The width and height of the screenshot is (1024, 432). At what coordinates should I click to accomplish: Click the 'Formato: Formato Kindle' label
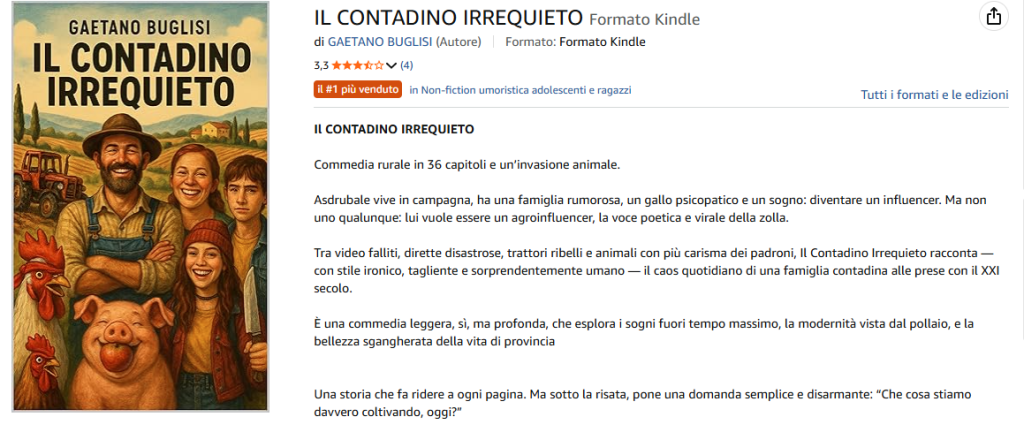point(575,42)
